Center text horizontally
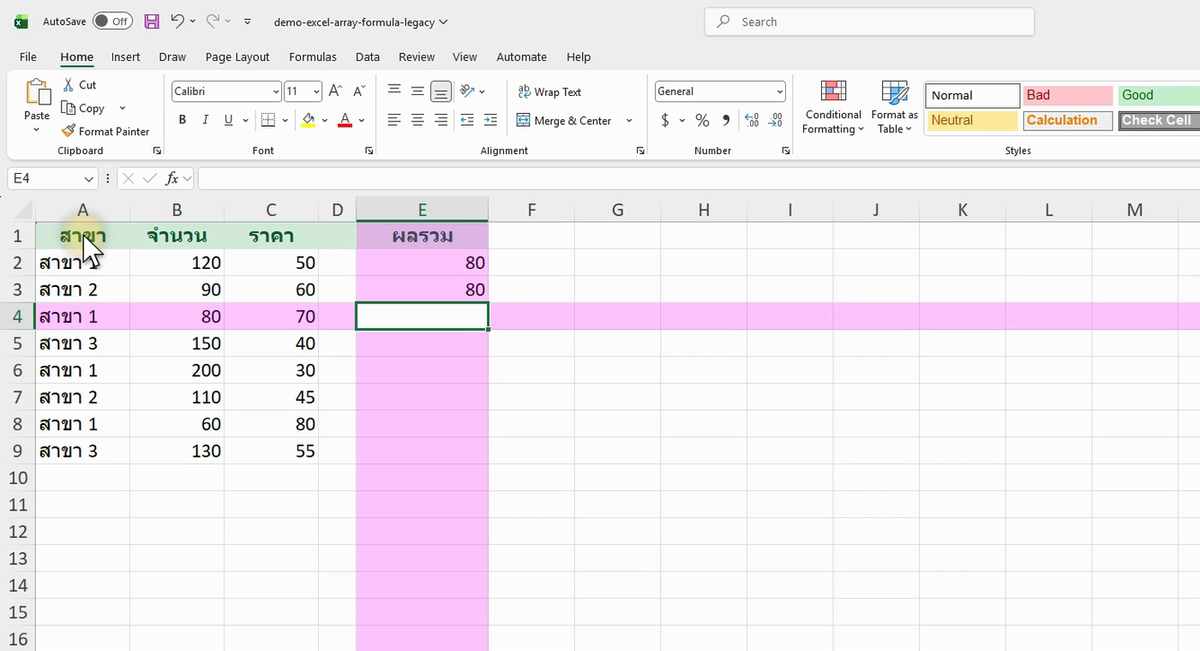The image size is (1200, 651). (x=417, y=120)
